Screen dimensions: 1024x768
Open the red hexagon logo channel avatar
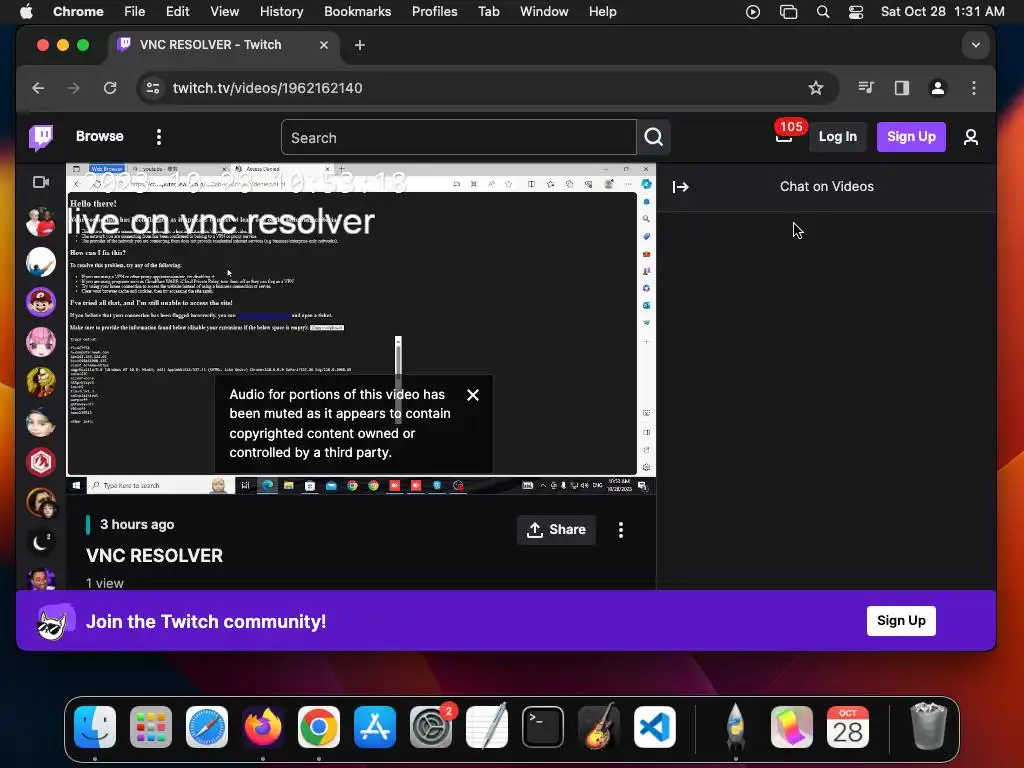point(40,462)
